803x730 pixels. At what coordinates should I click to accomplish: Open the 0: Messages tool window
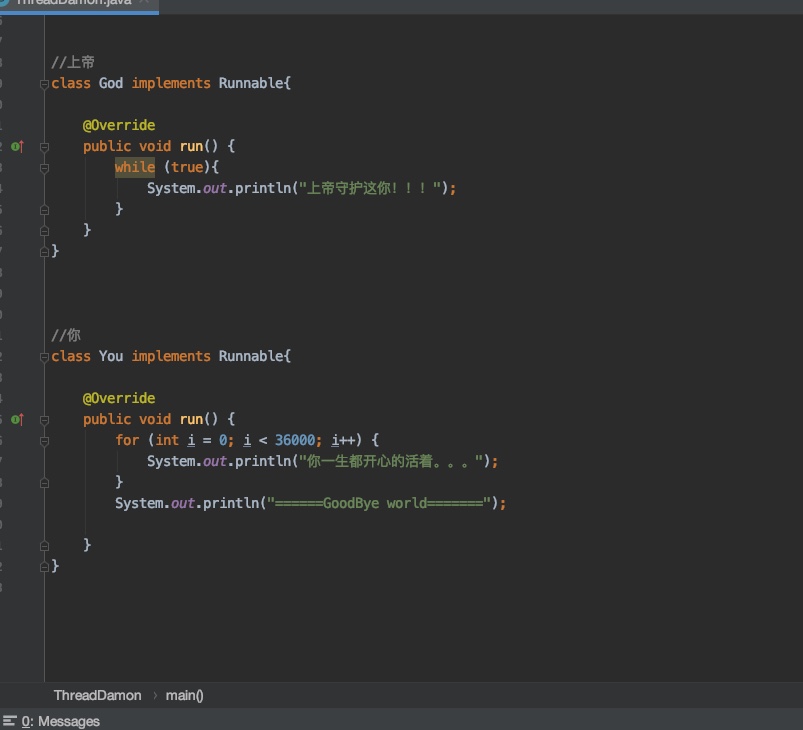tap(59, 721)
